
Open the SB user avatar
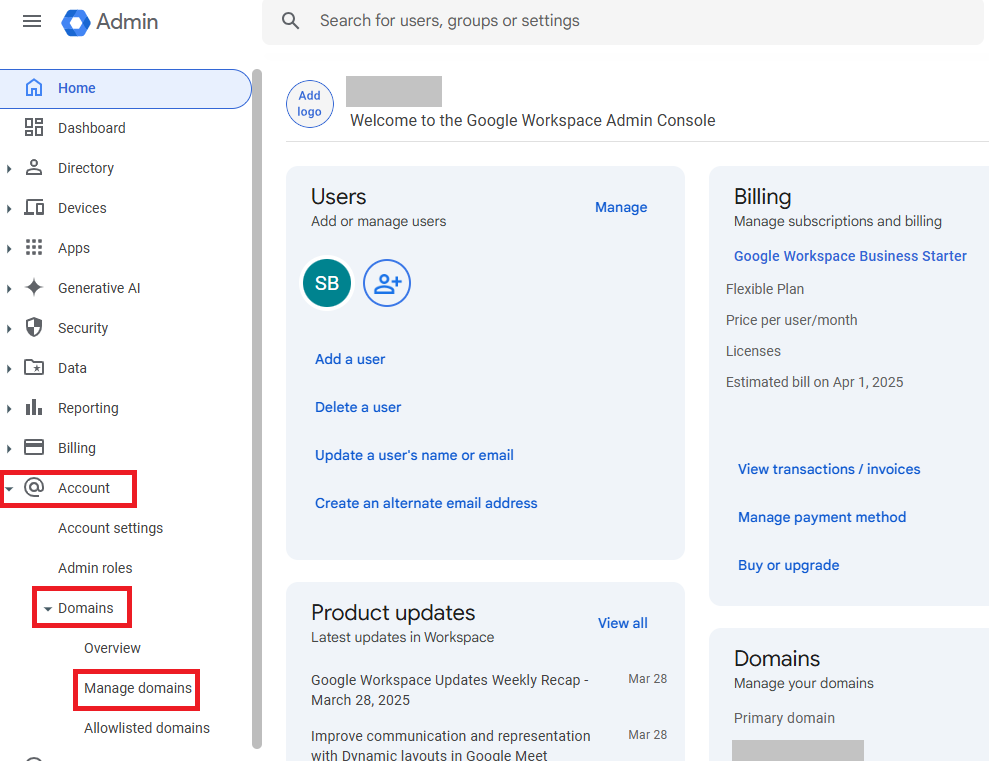point(327,284)
